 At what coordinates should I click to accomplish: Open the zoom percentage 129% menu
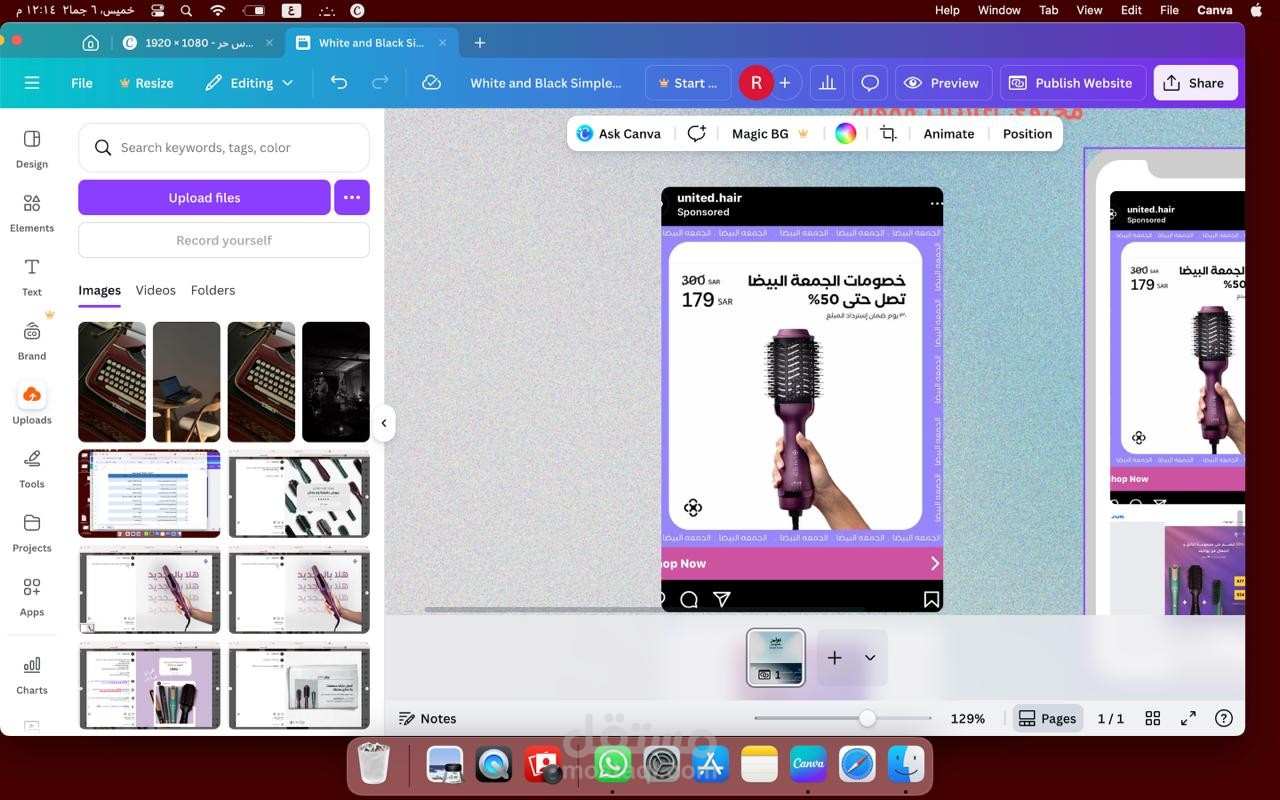click(968, 718)
